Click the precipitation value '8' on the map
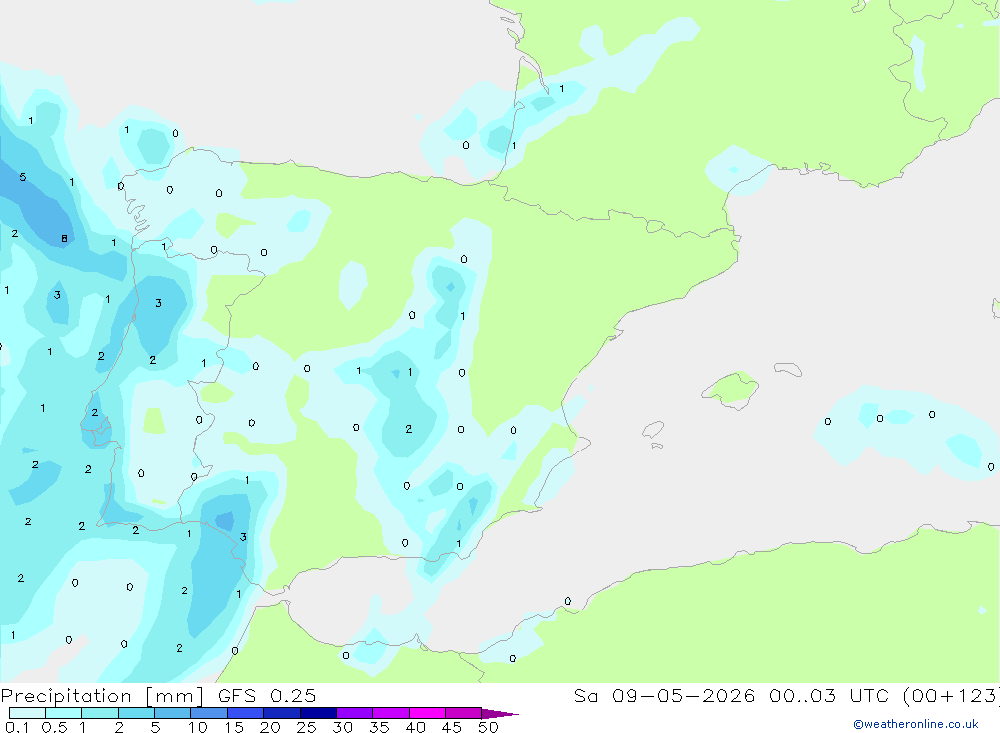The width and height of the screenshot is (1000, 733). pyautogui.click(x=64, y=239)
